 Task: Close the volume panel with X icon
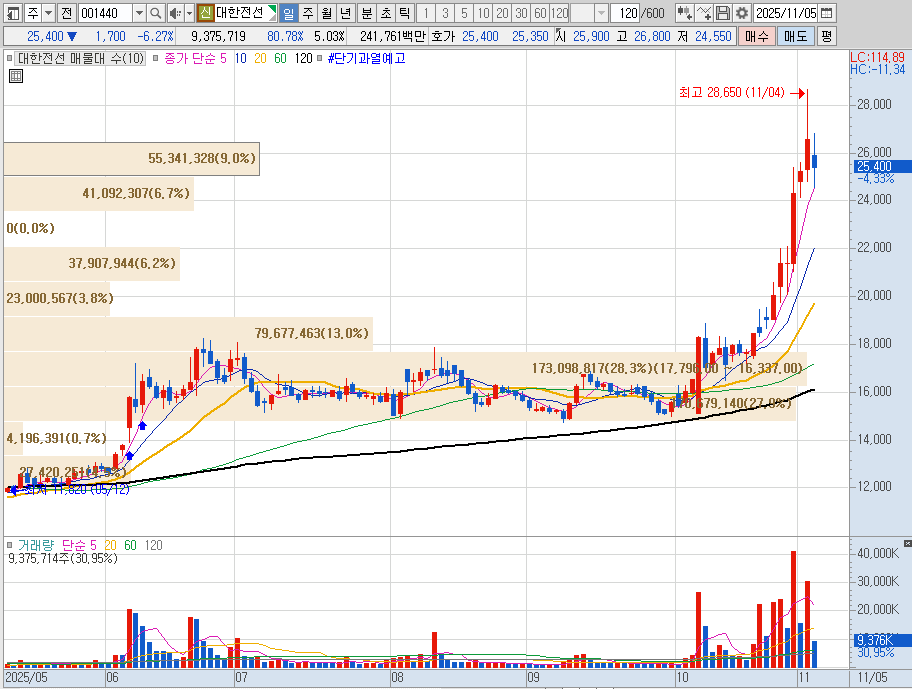click(x=907, y=543)
